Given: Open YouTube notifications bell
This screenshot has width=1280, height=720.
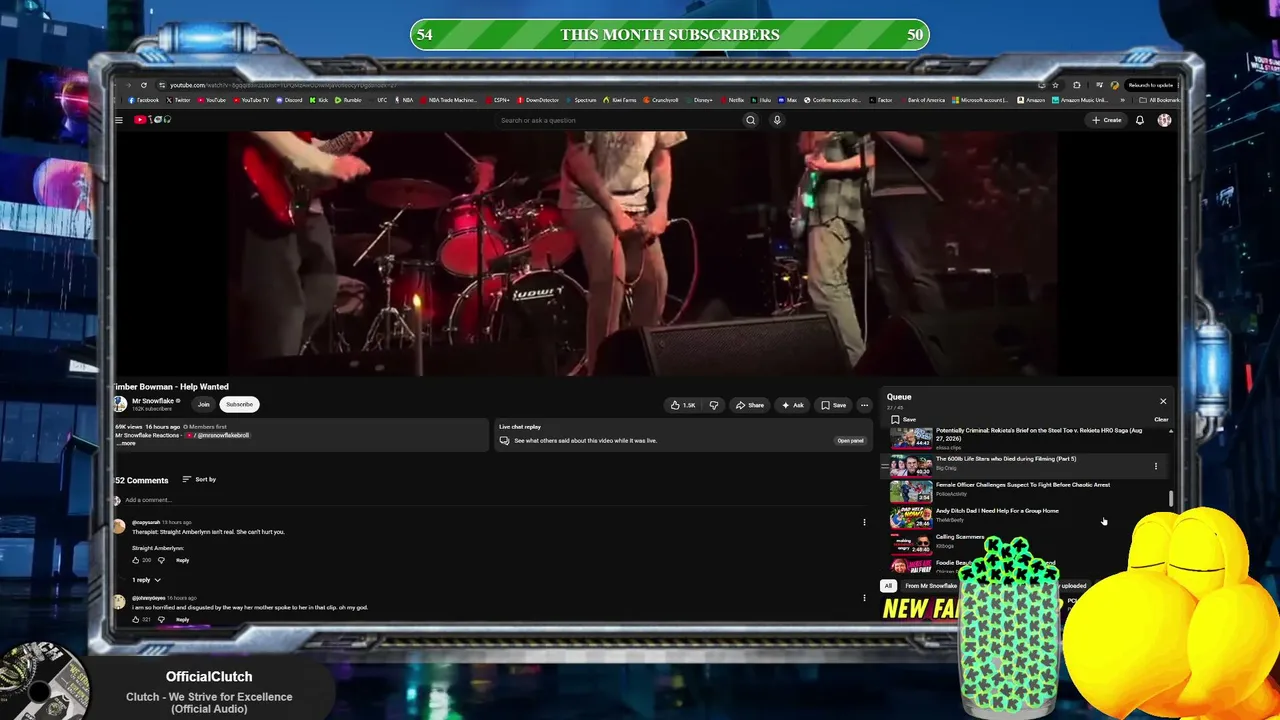Looking at the screenshot, I should (1139, 120).
